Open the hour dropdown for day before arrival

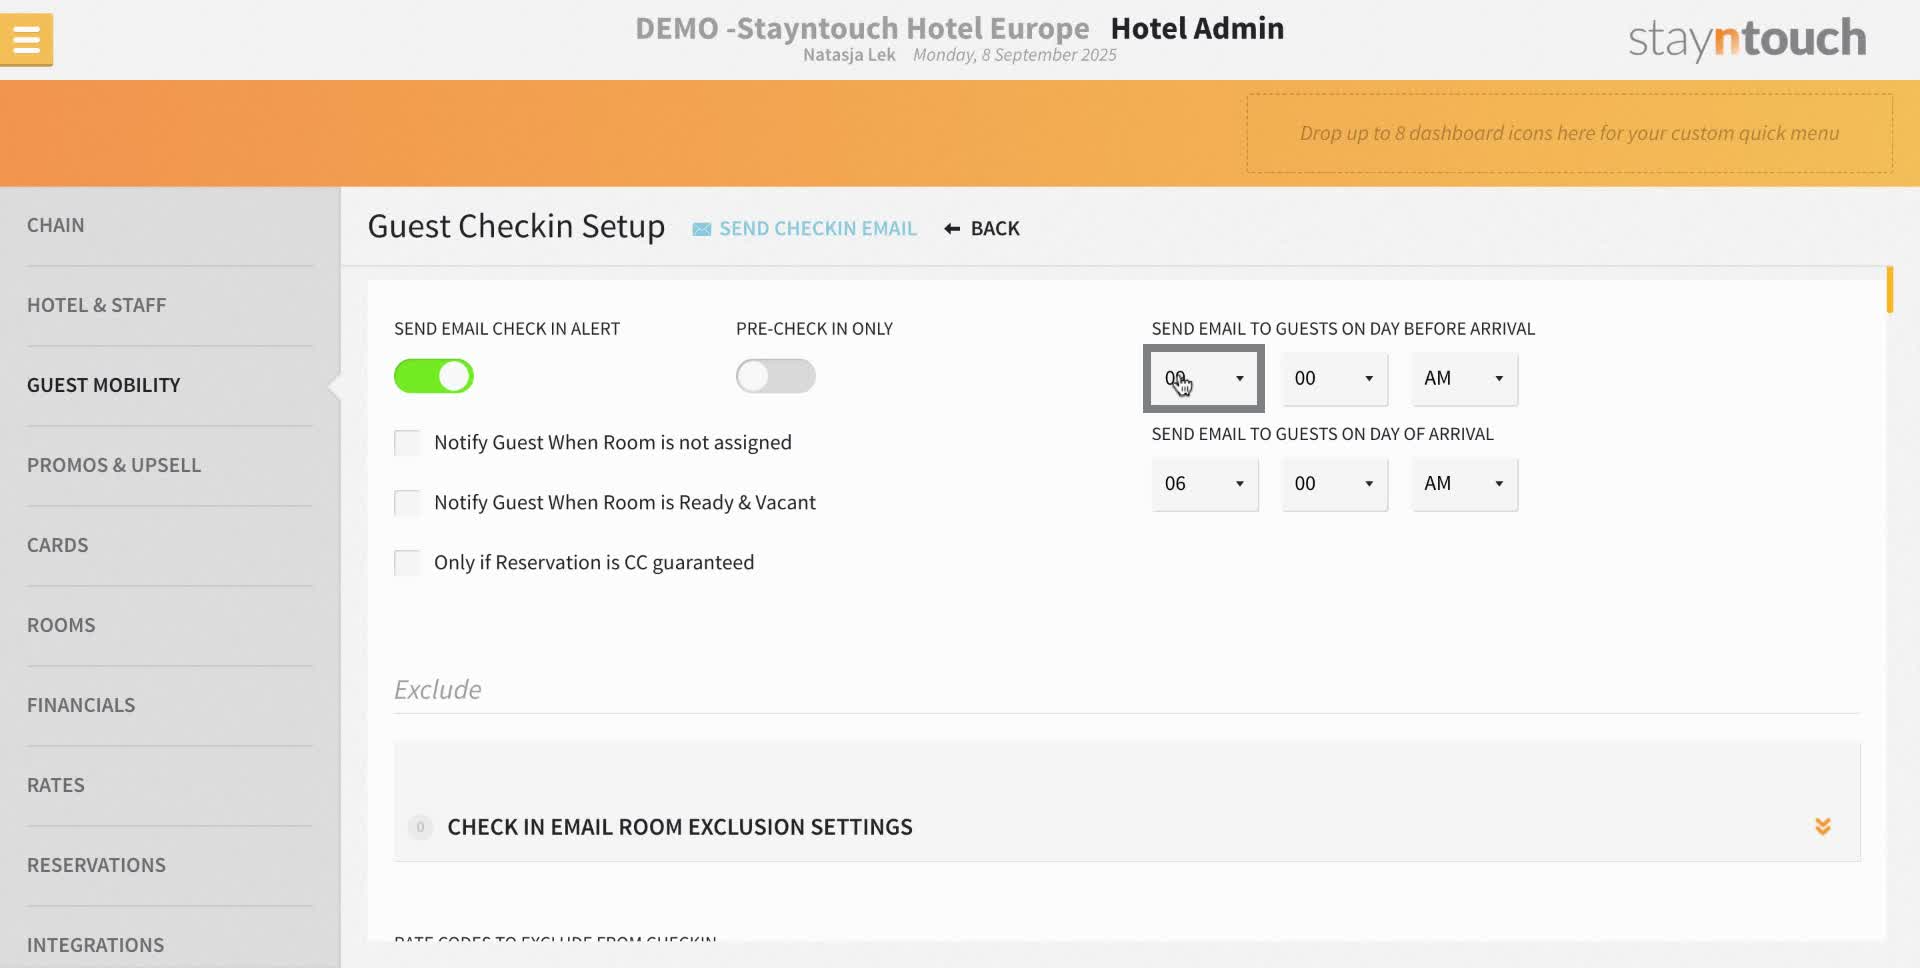click(x=1204, y=379)
